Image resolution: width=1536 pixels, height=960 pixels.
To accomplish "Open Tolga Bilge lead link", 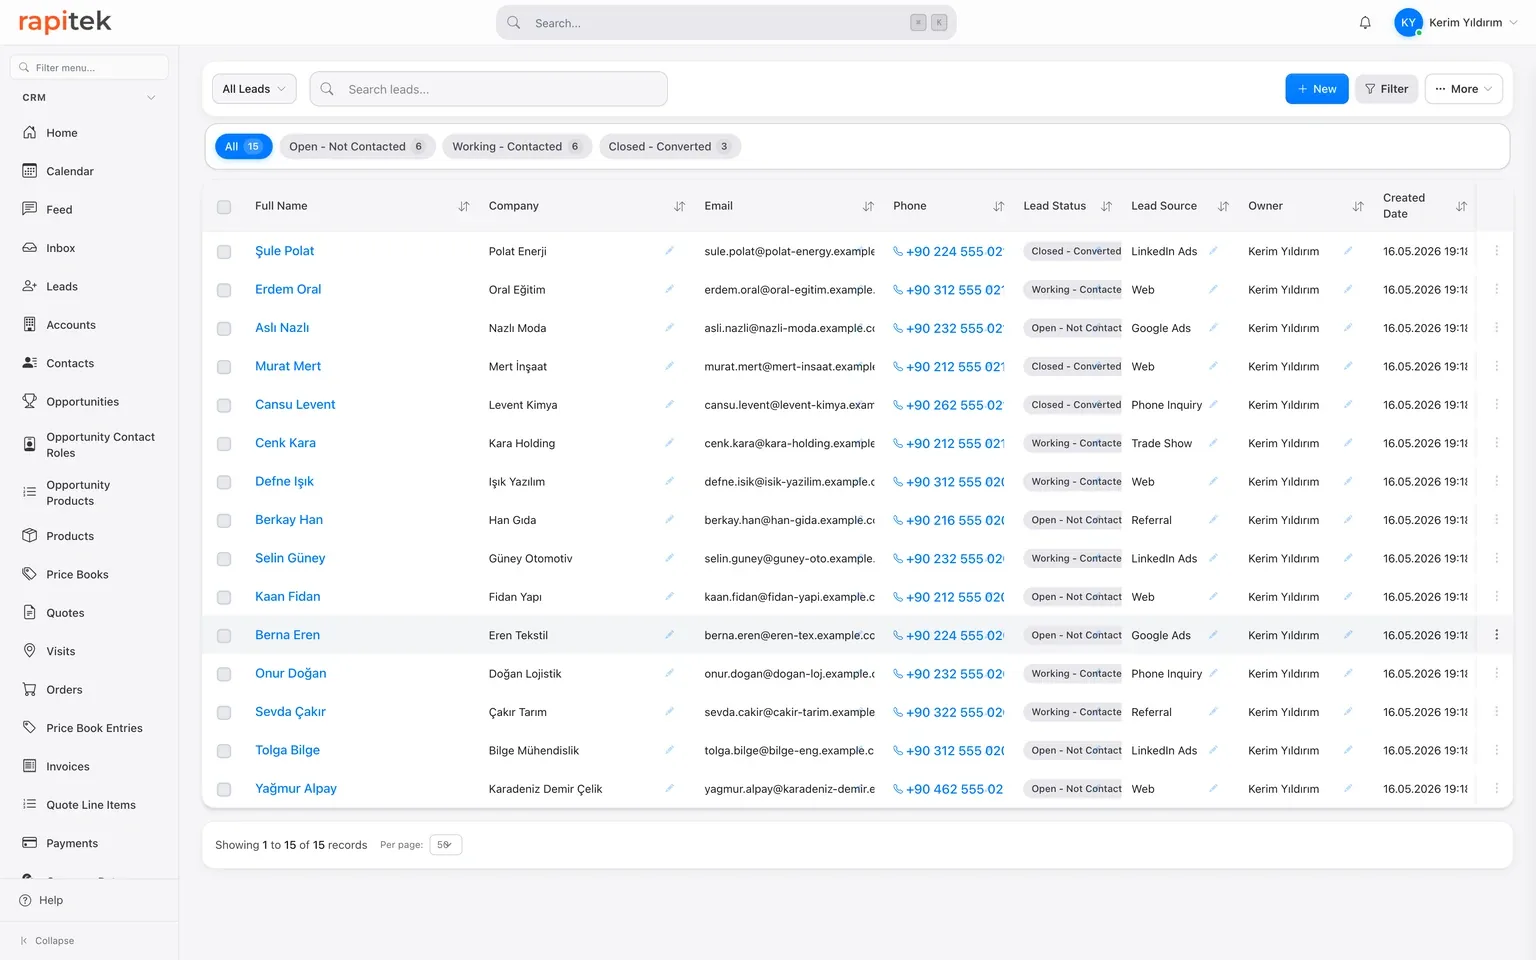I will (x=287, y=750).
